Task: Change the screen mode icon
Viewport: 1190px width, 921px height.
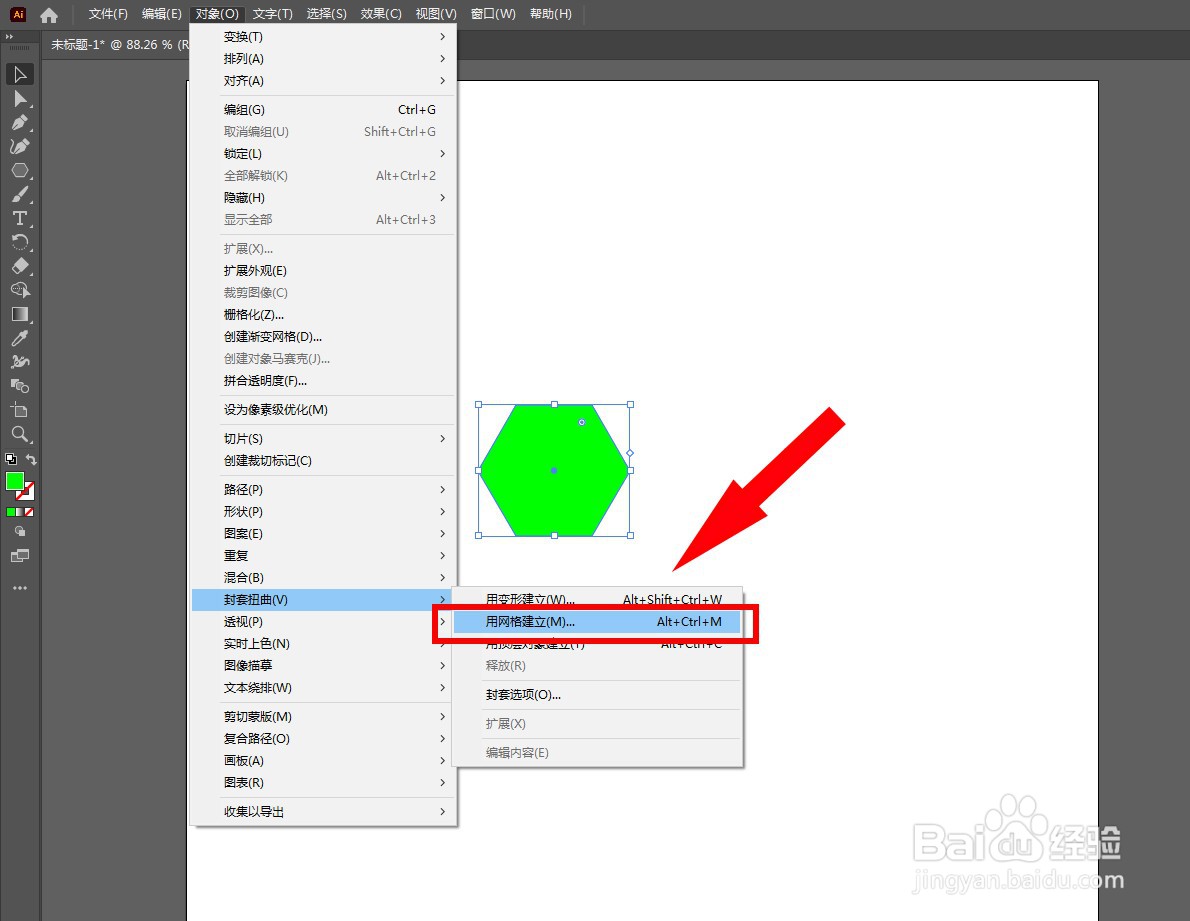Action: (20, 556)
